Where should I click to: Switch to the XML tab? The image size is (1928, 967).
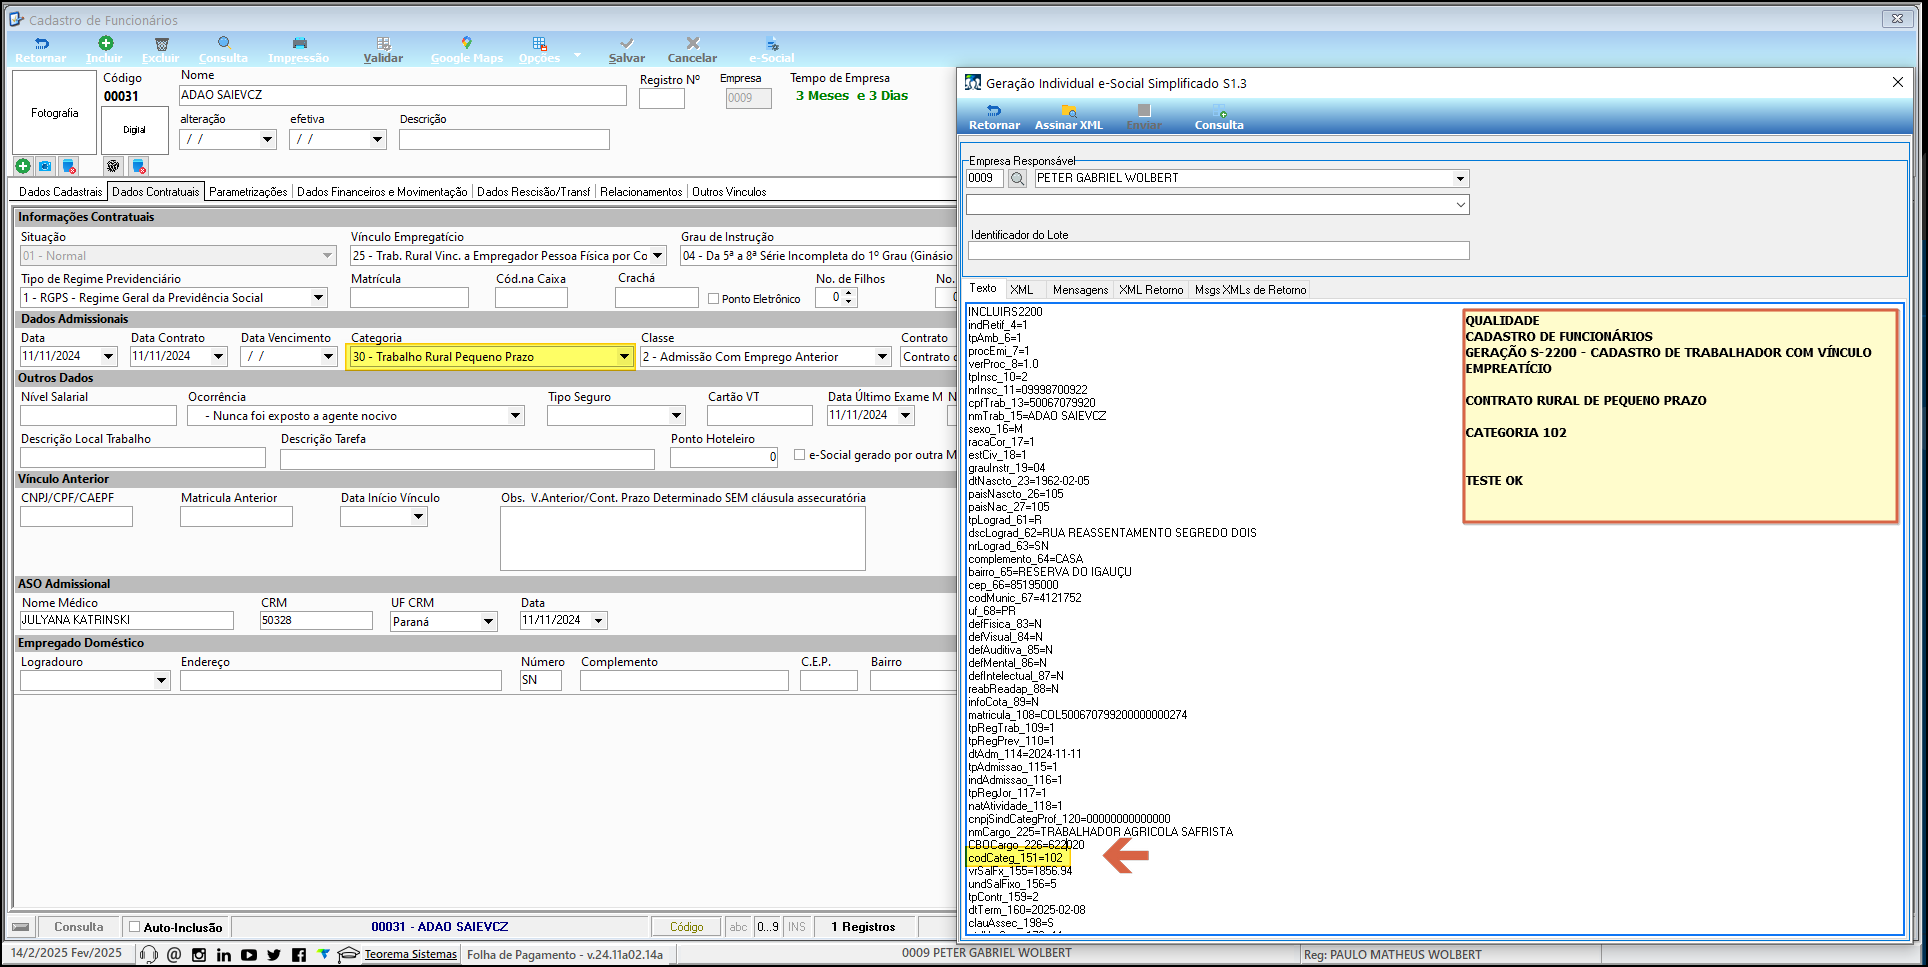1022,290
